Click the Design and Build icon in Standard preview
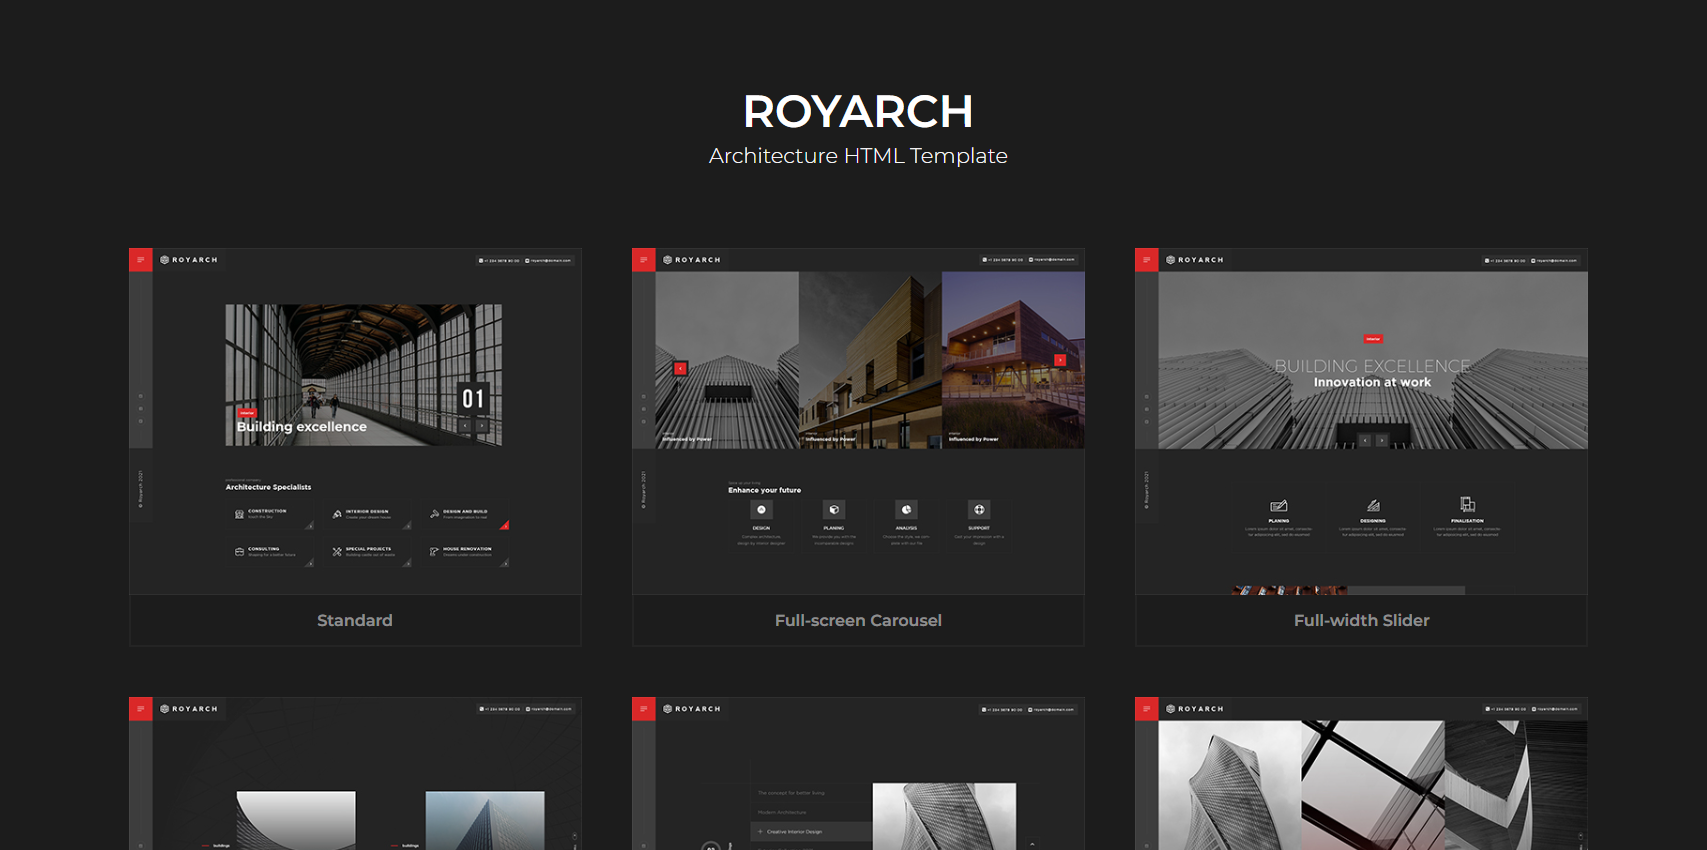The height and width of the screenshot is (850, 1707). coord(434,514)
